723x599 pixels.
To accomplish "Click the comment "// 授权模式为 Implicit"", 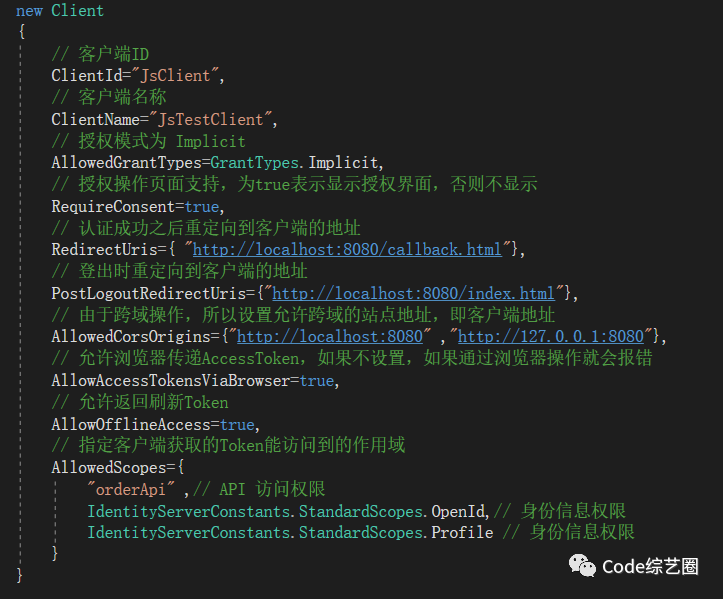I will (x=148, y=141).
